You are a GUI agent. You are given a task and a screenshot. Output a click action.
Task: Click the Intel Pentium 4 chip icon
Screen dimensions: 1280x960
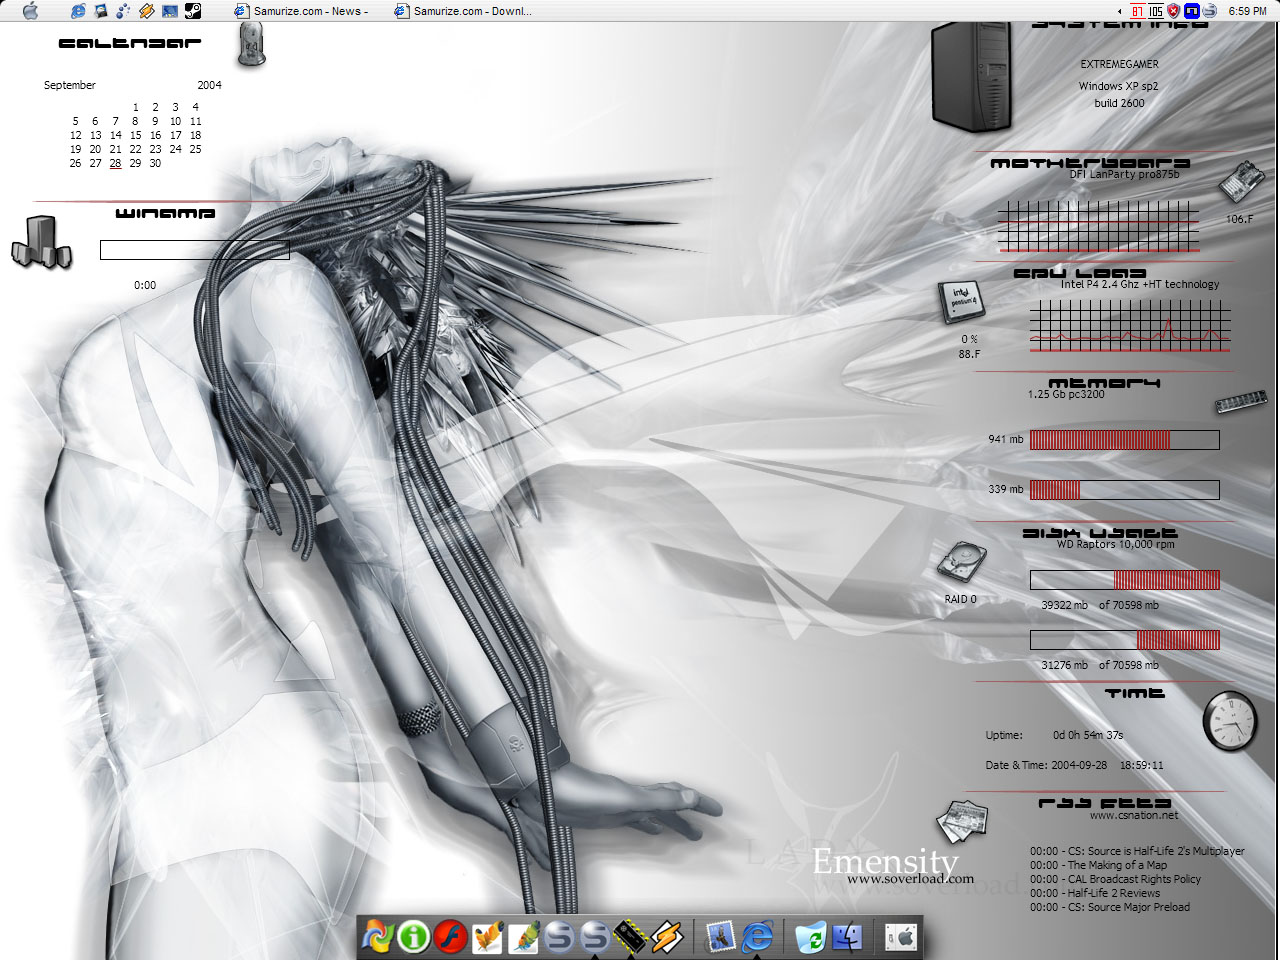(961, 301)
